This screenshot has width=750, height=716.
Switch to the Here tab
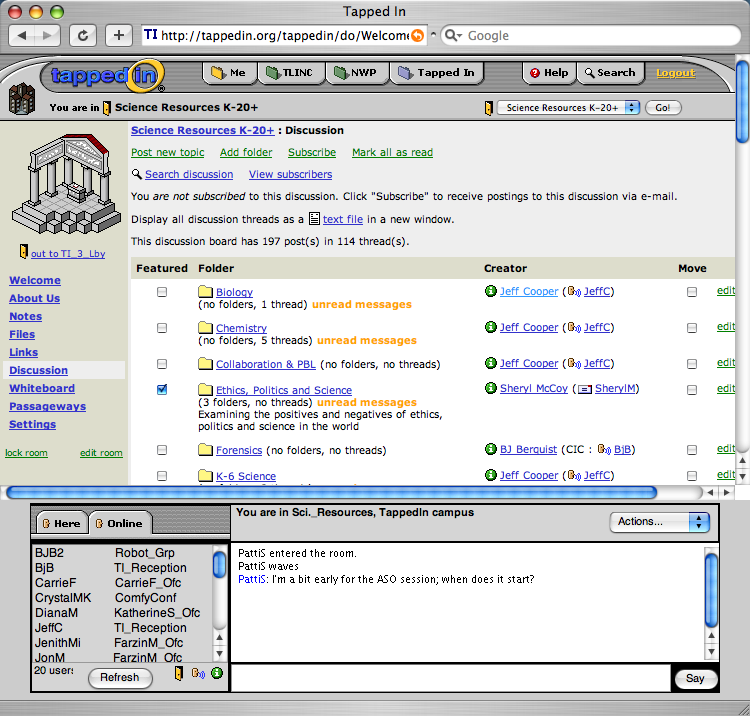coord(60,523)
